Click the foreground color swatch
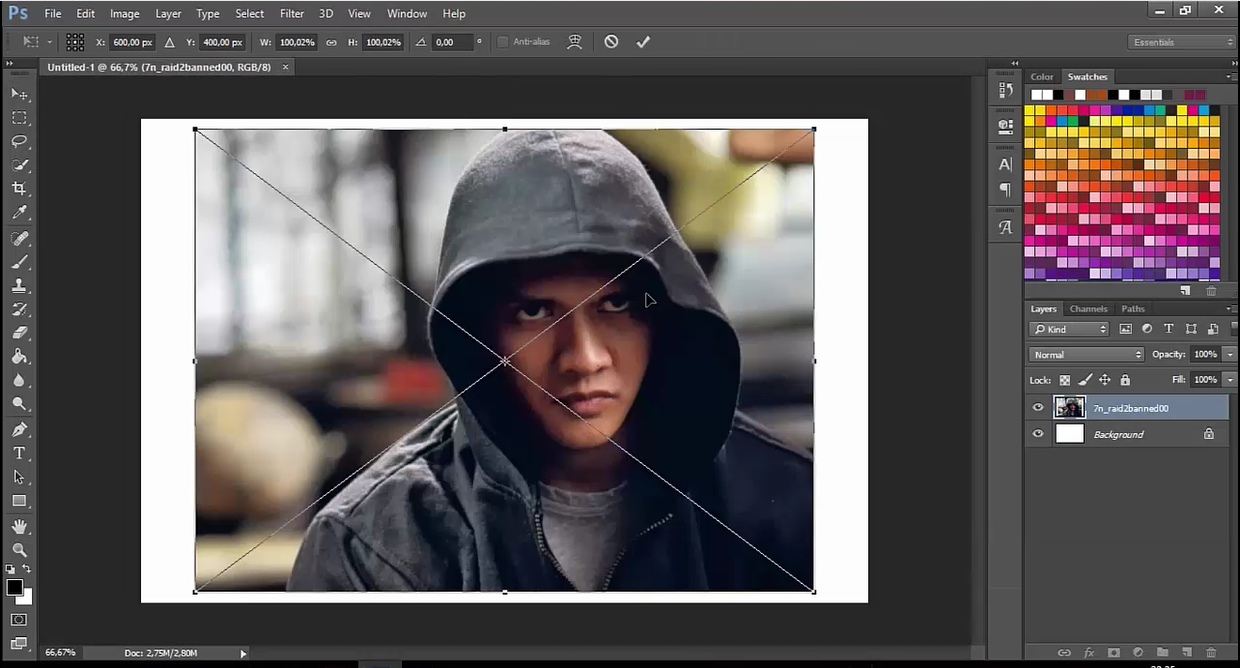The width and height of the screenshot is (1240, 668). (x=15, y=588)
